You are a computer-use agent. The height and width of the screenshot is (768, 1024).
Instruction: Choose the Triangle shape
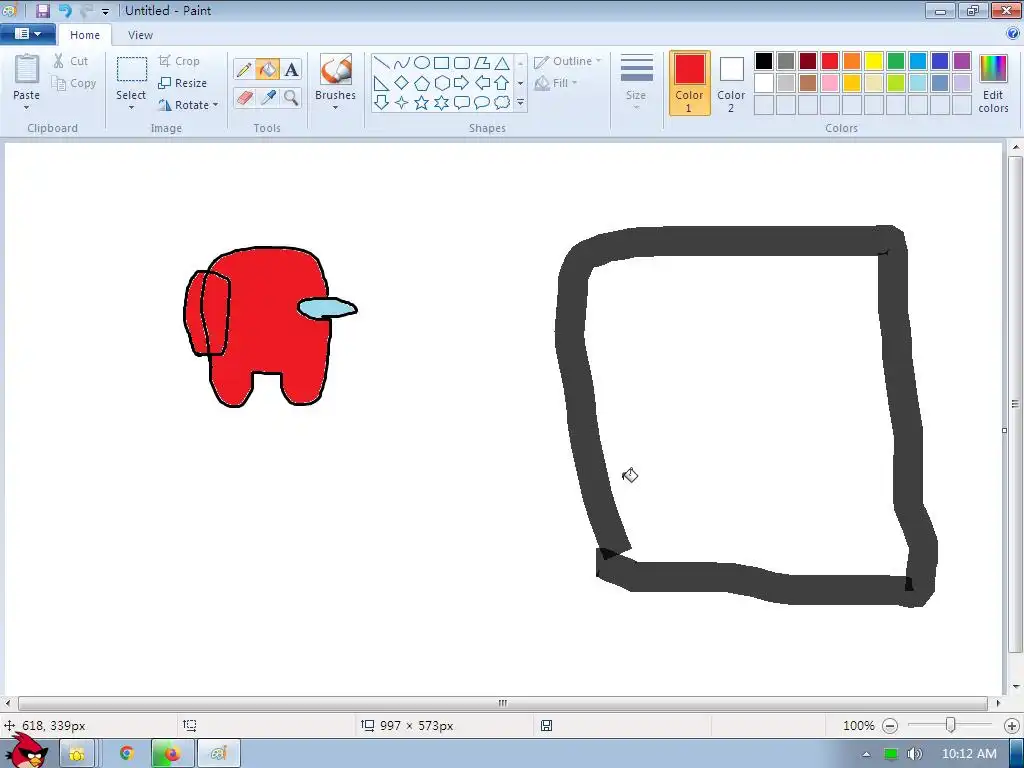[x=502, y=63]
